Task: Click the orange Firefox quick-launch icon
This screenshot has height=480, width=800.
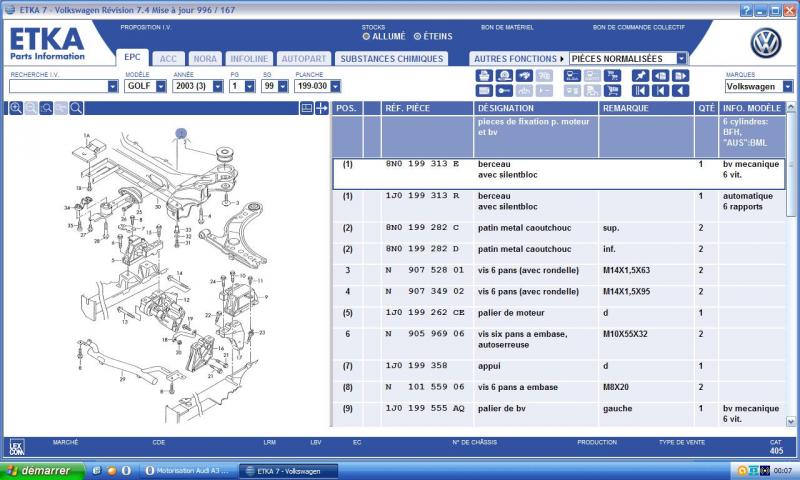Action: (x=111, y=471)
